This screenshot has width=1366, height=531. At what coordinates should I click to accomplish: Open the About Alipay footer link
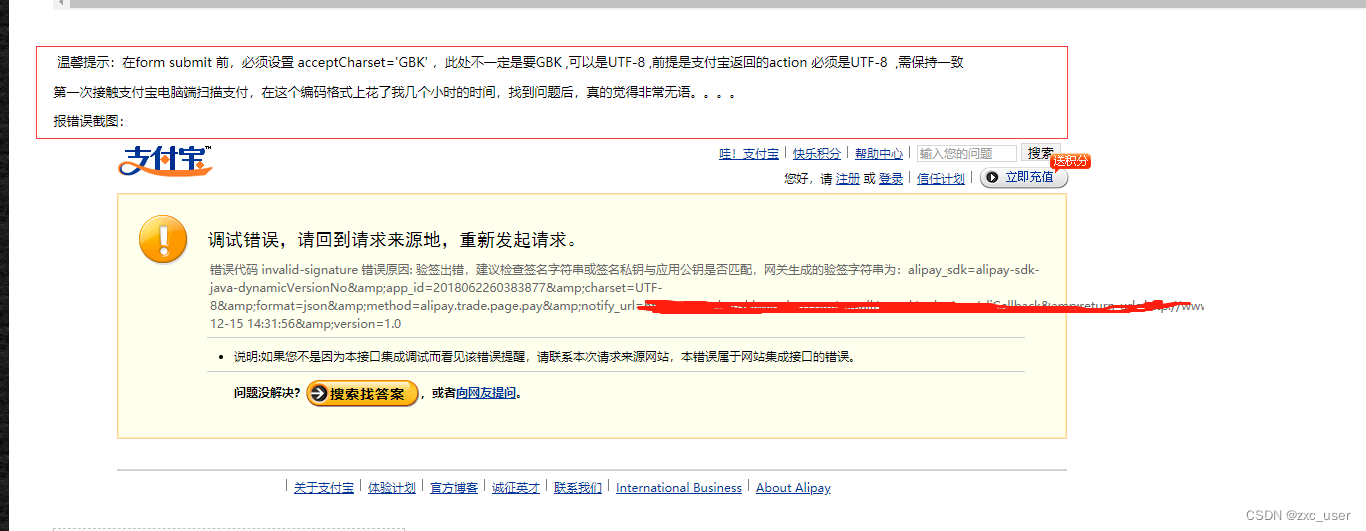[793, 488]
